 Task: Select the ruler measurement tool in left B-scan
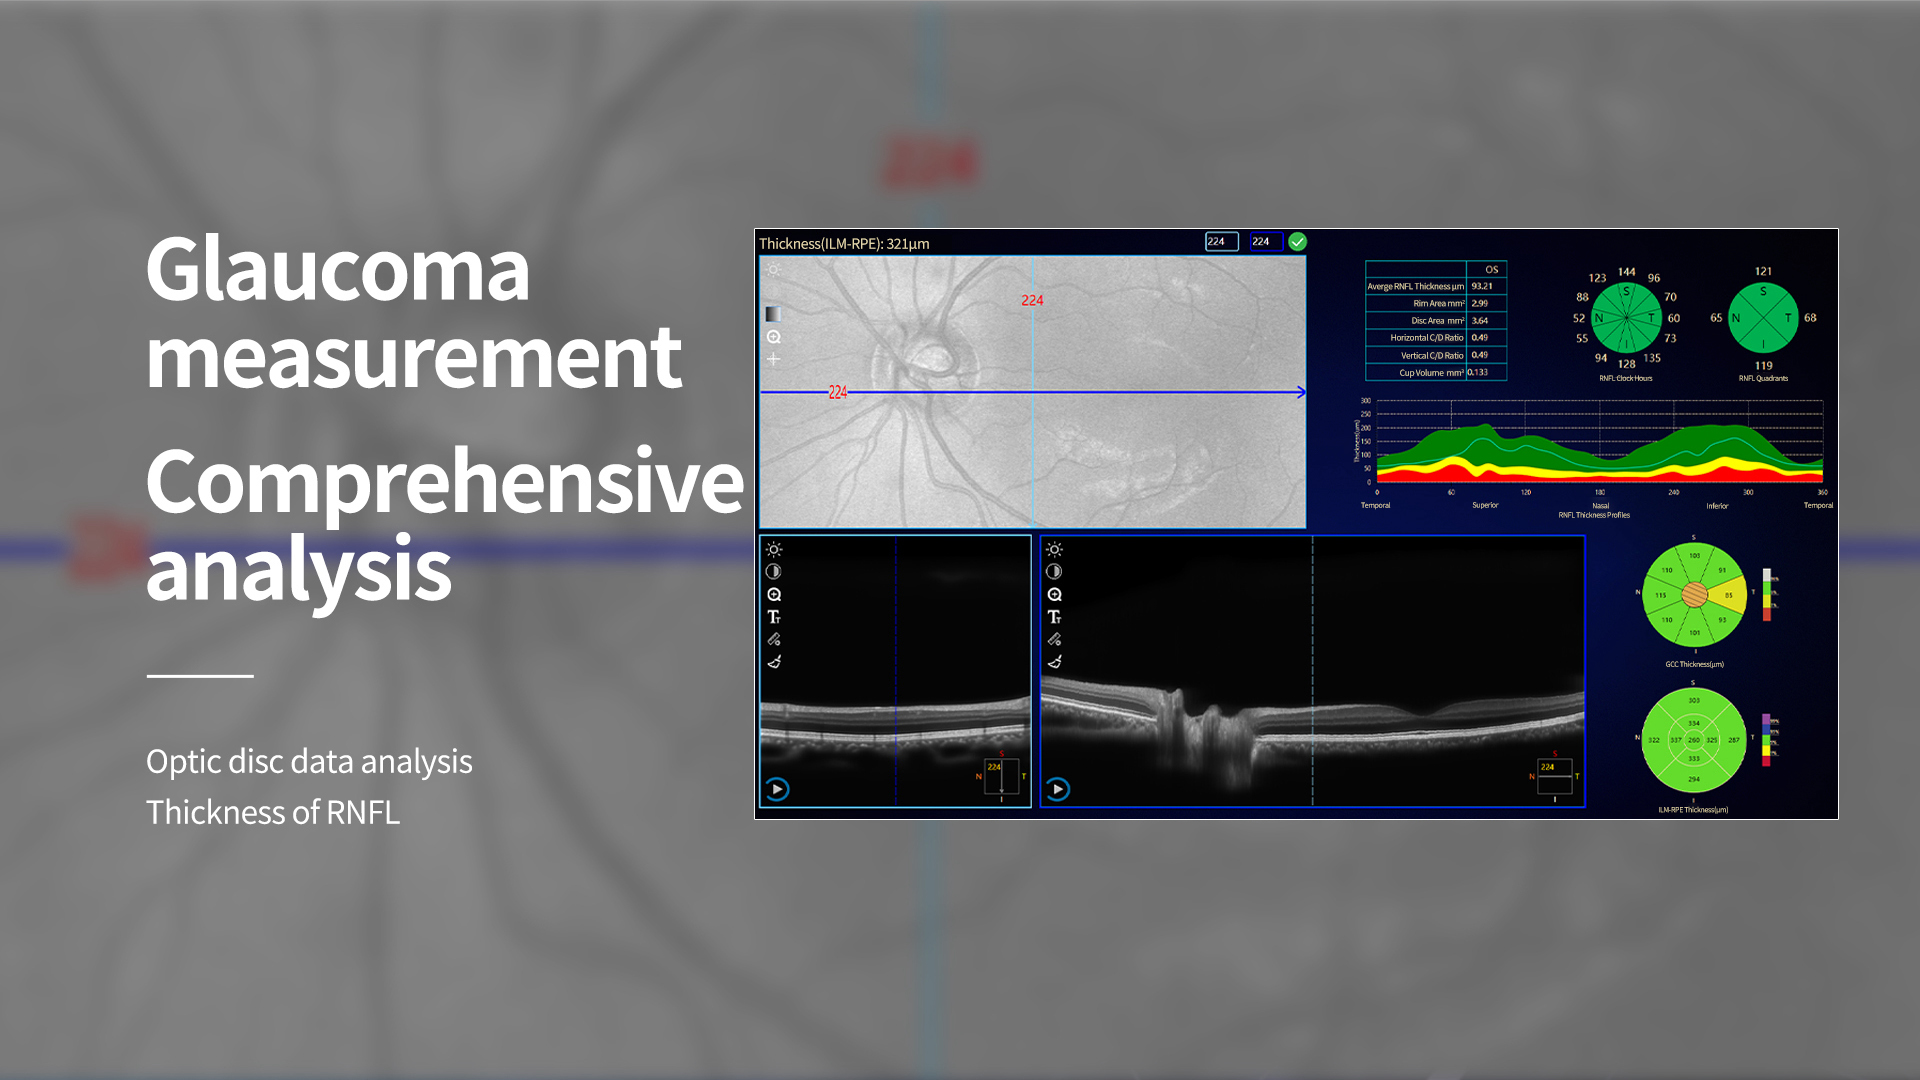774,639
